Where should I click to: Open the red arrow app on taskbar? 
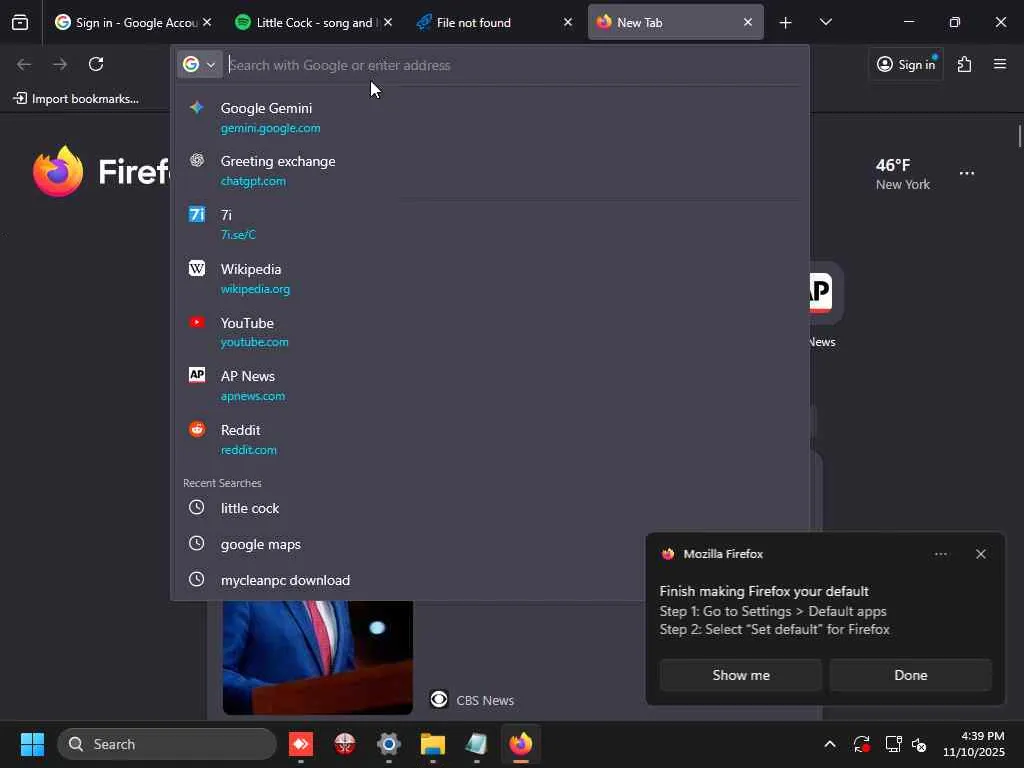pyautogui.click(x=301, y=744)
